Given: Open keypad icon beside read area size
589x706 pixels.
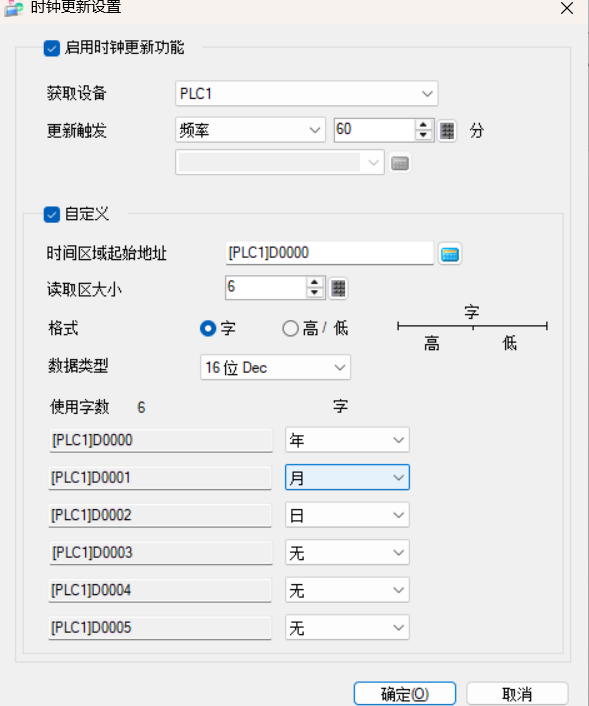Looking at the screenshot, I should click(339, 288).
